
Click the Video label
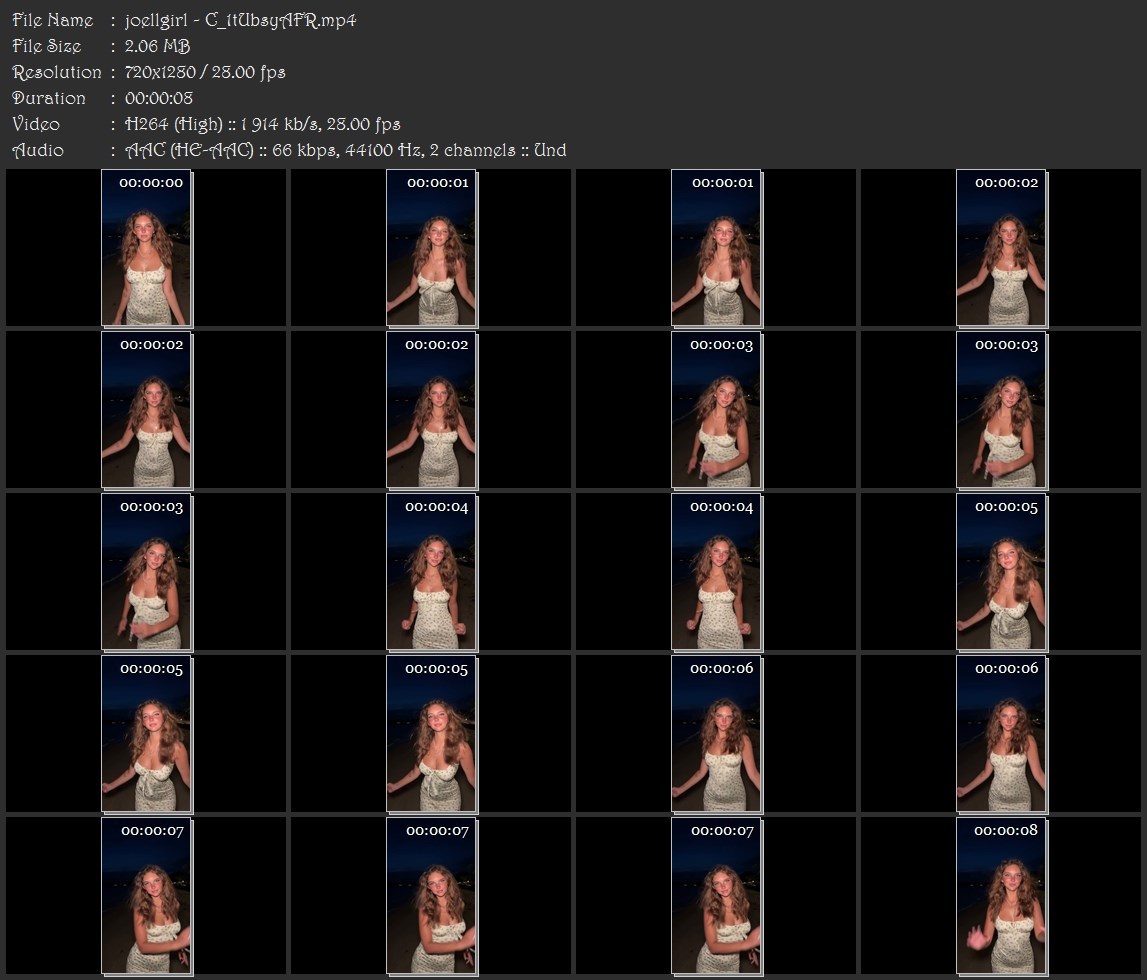coord(36,124)
